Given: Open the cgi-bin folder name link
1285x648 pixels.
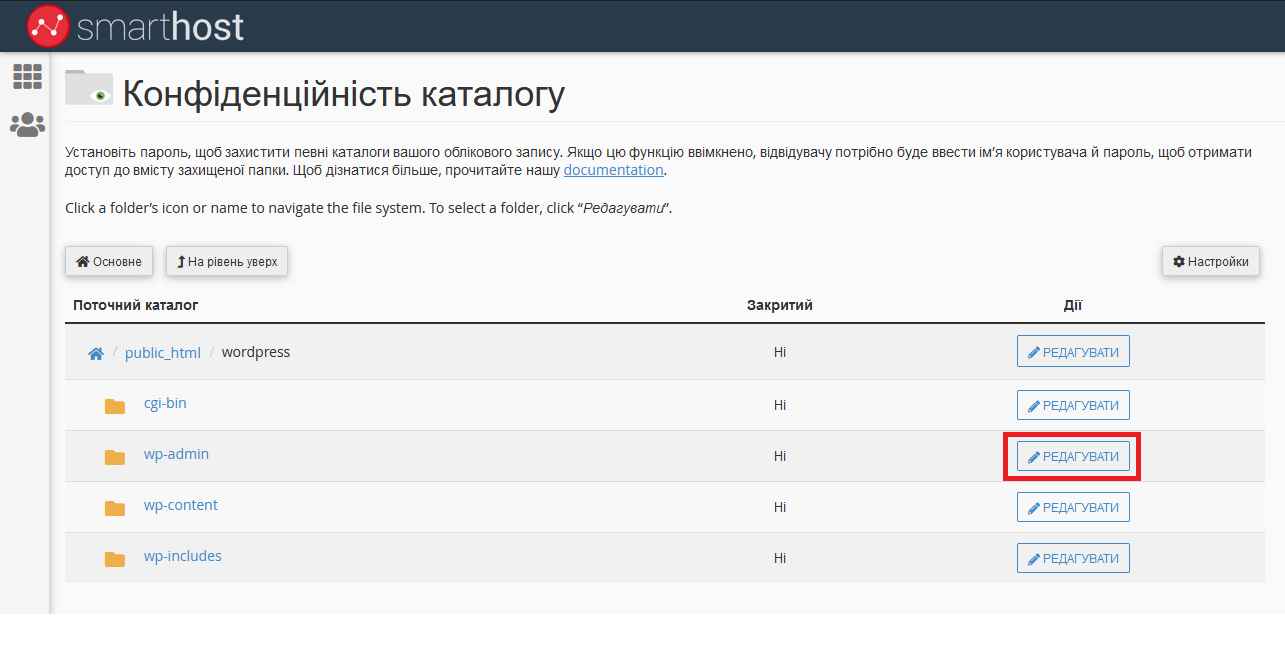Looking at the screenshot, I should (165, 404).
